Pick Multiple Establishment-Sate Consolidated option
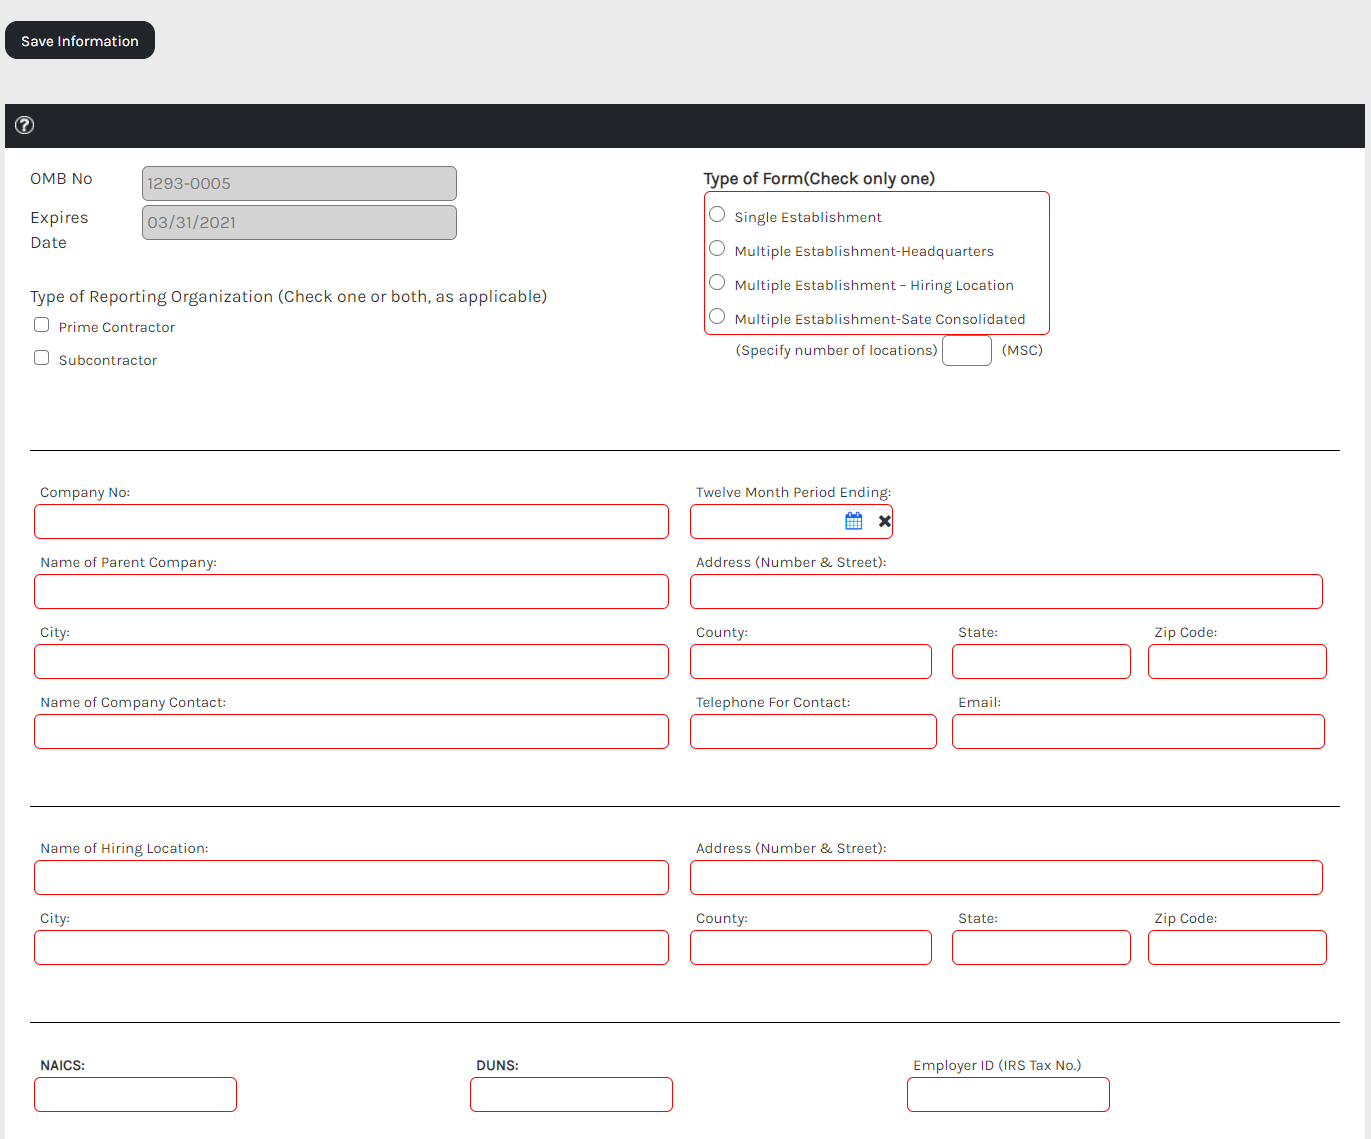 click(717, 317)
